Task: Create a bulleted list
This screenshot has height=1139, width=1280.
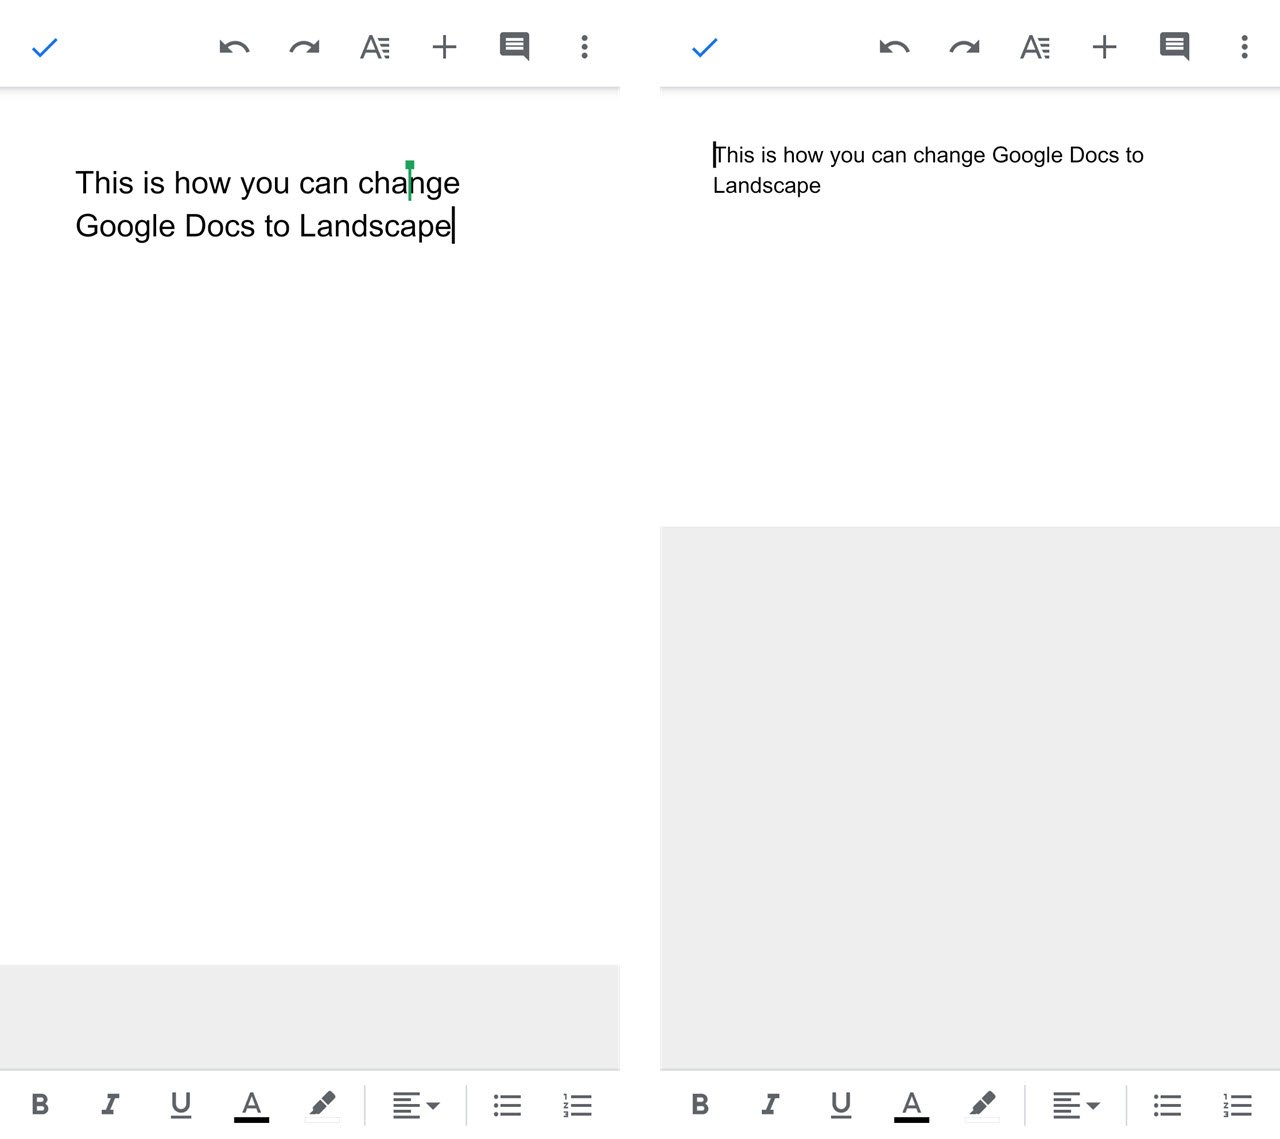Action: (507, 1104)
